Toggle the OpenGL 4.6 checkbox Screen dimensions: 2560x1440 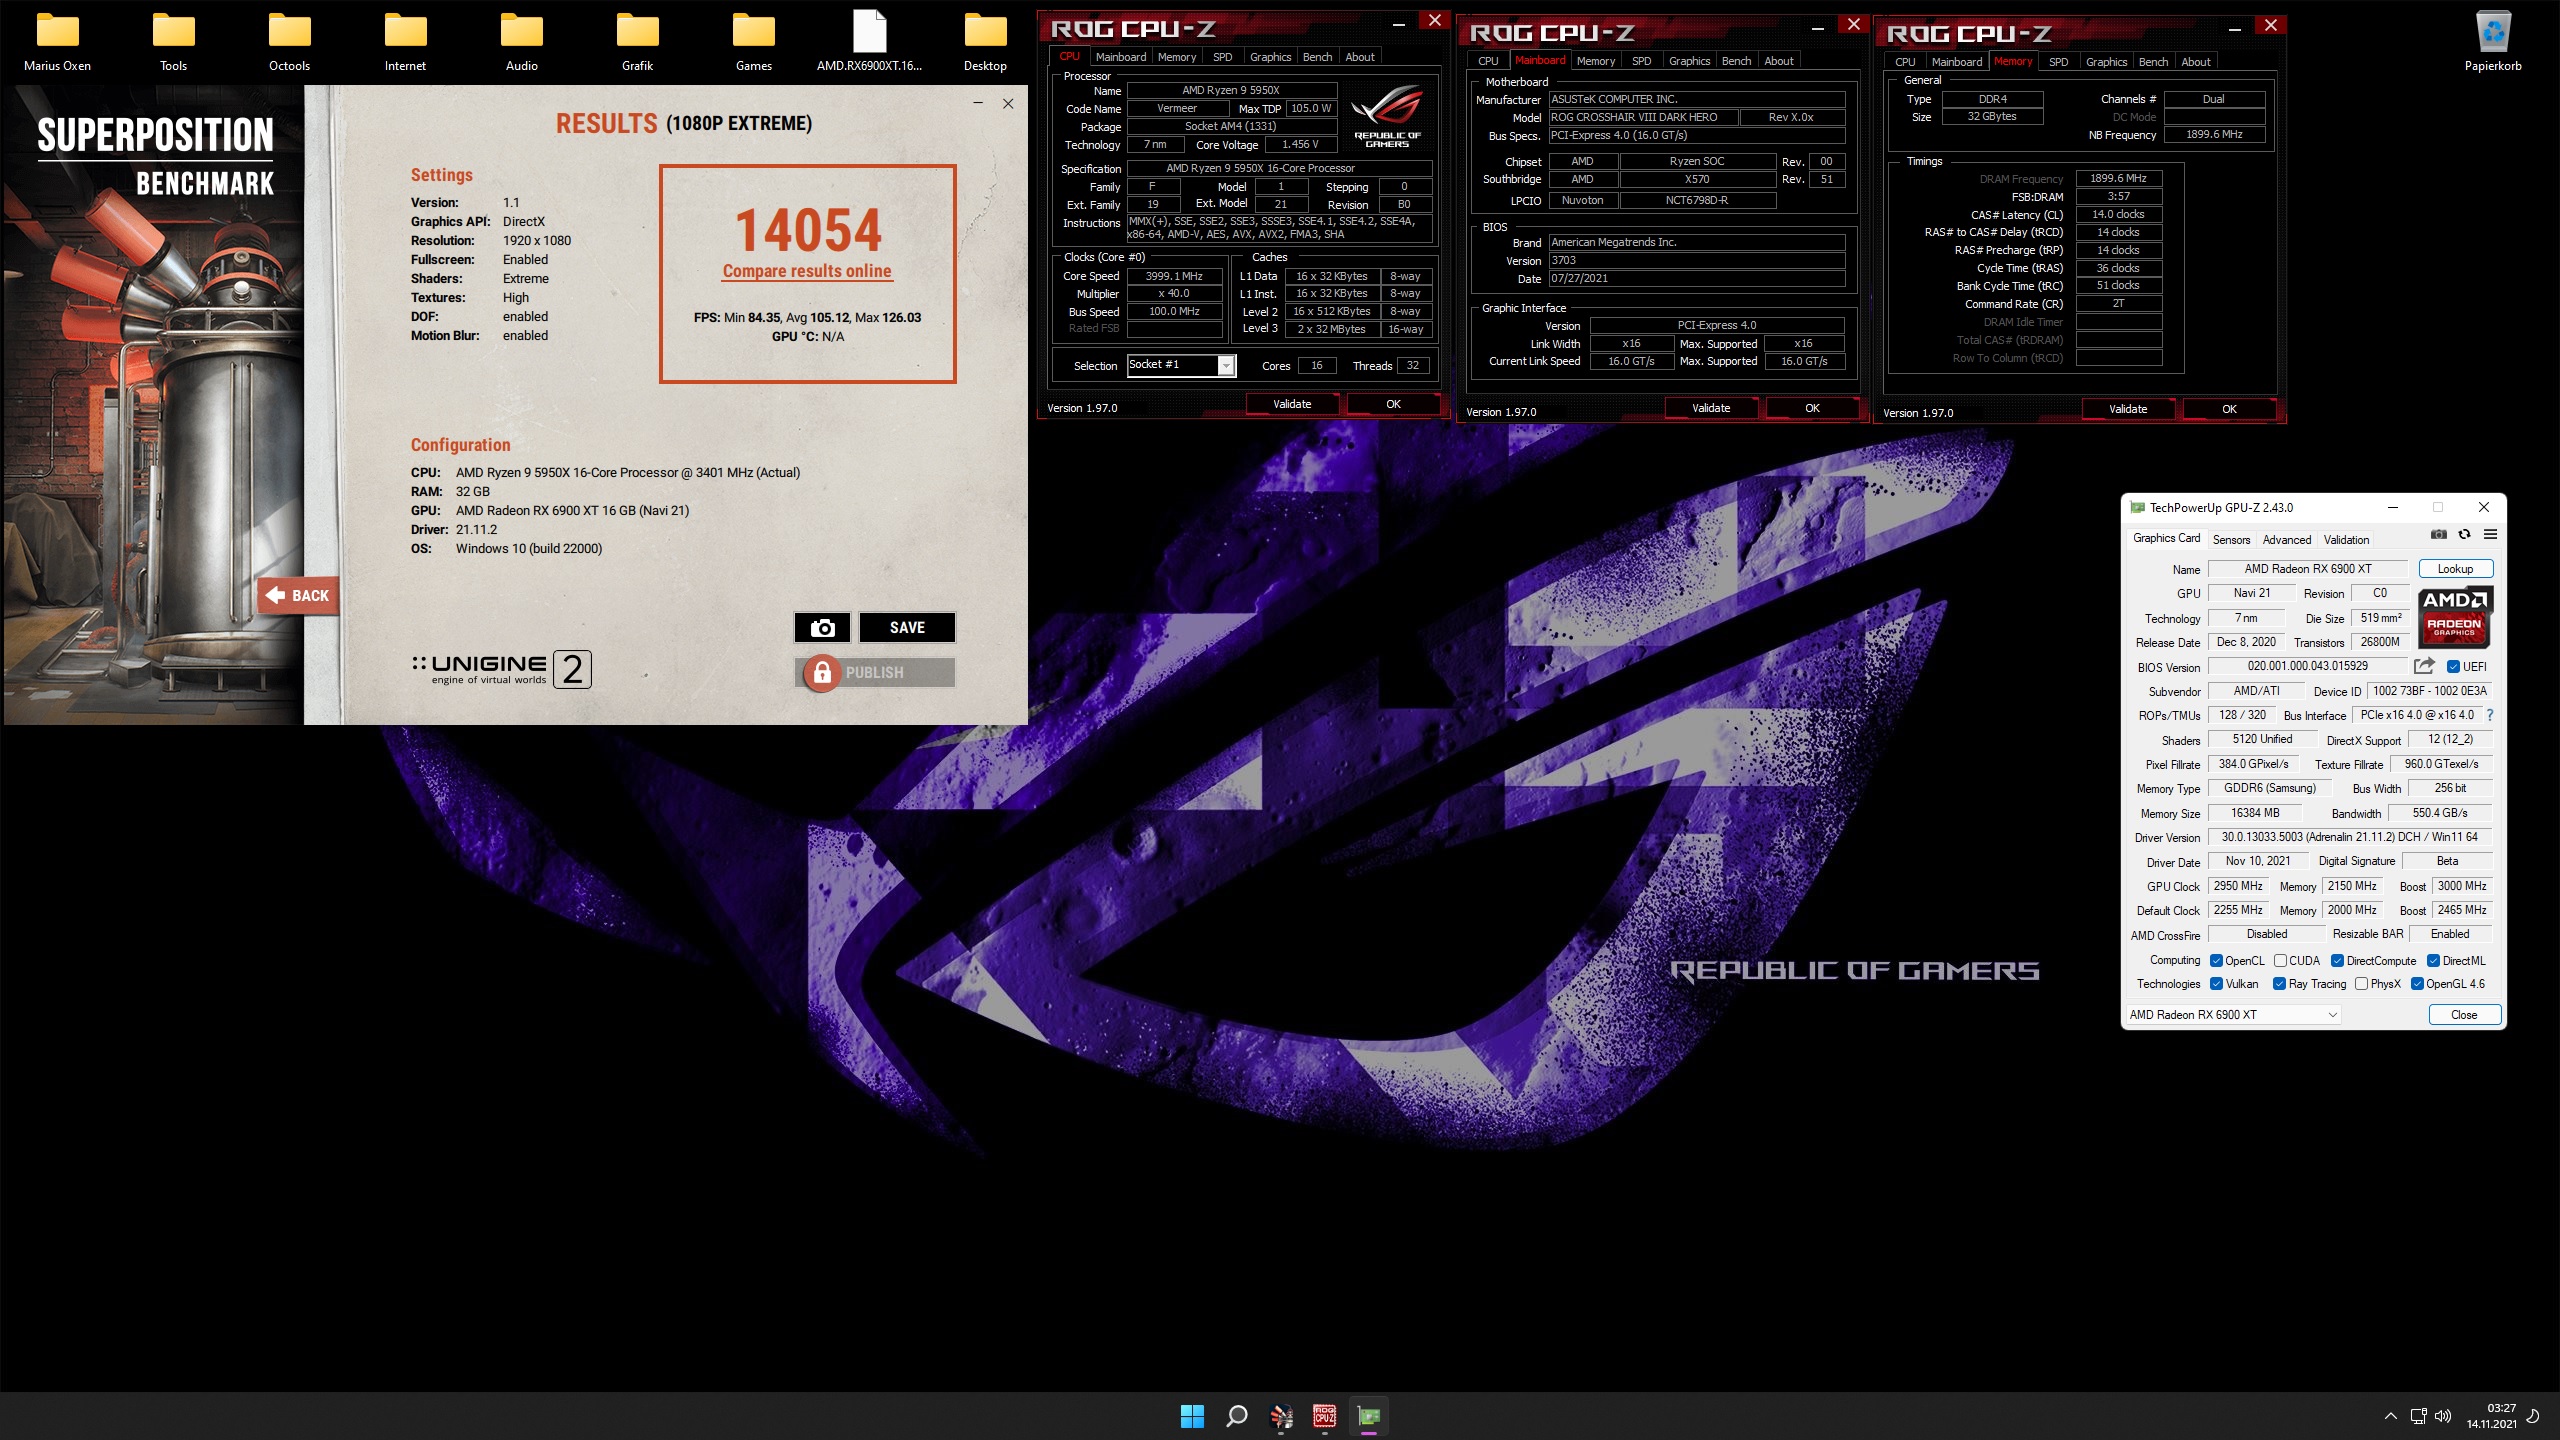pyautogui.click(x=2418, y=984)
